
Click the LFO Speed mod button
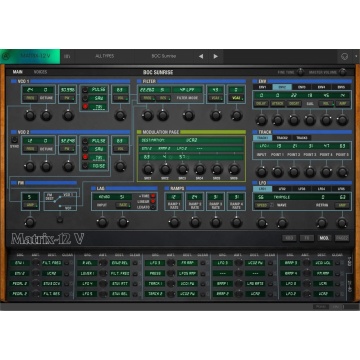pyautogui.click(x=261, y=205)
